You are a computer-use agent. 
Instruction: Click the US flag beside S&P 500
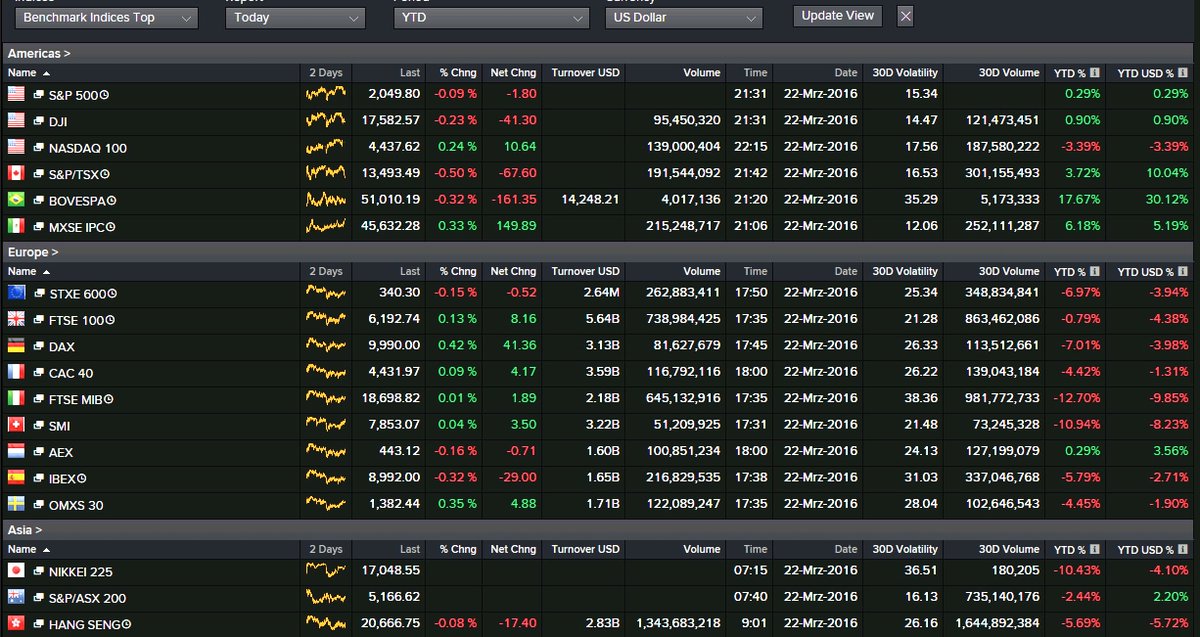tap(16, 94)
